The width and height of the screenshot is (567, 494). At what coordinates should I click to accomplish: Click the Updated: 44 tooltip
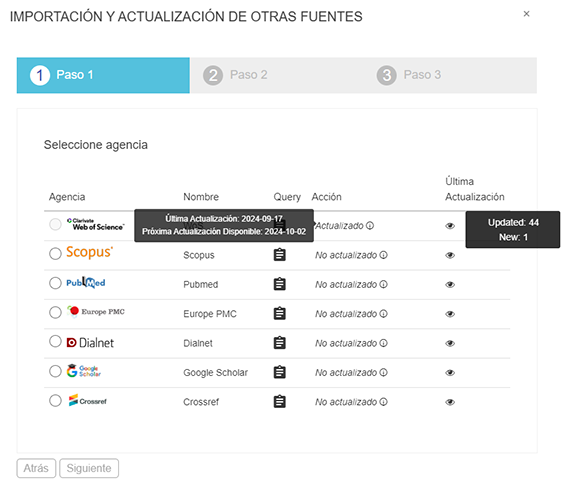point(513,230)
